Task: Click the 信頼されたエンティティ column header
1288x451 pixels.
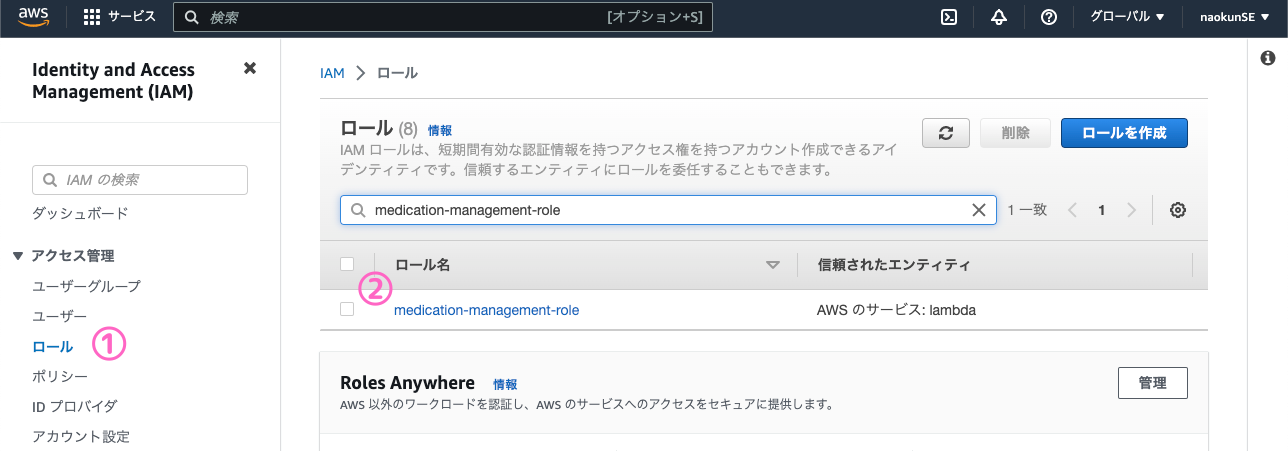Action: pos(894,265)
